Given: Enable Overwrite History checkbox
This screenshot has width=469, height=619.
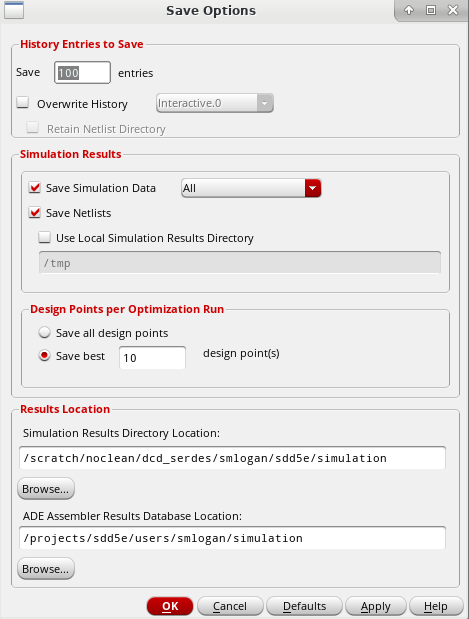Looking at the screenshot, I should (x=23, y=103).
